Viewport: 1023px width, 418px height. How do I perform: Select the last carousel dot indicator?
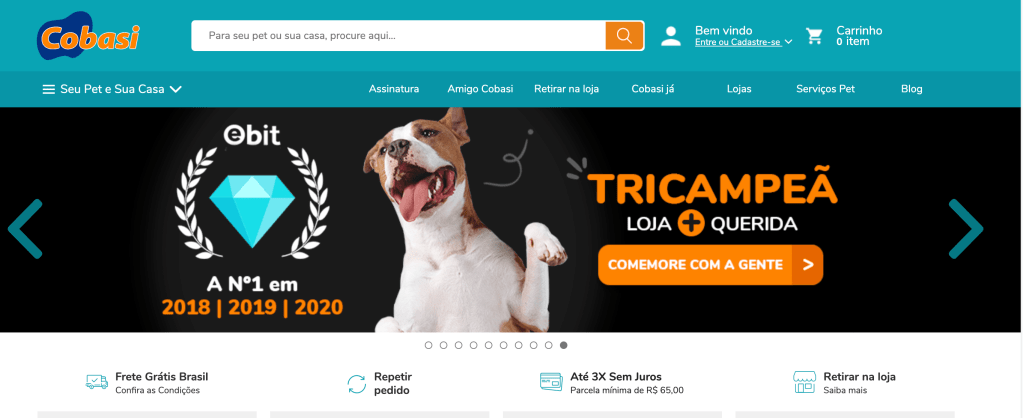[x=564, y=345]
